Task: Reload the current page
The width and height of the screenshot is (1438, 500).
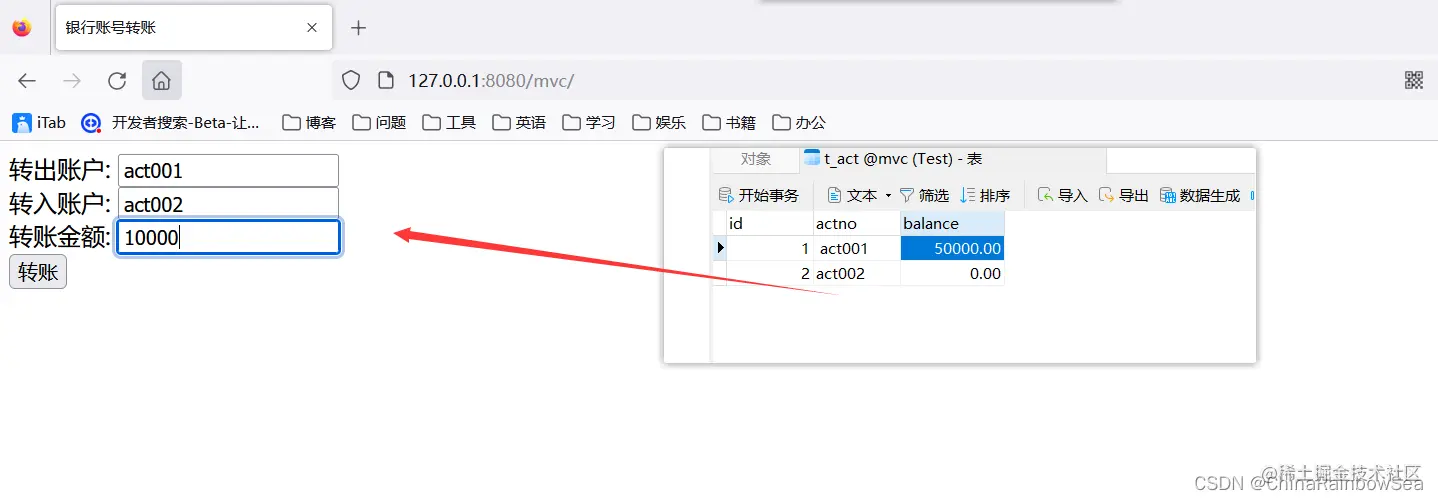Action: tap(117, 81)
